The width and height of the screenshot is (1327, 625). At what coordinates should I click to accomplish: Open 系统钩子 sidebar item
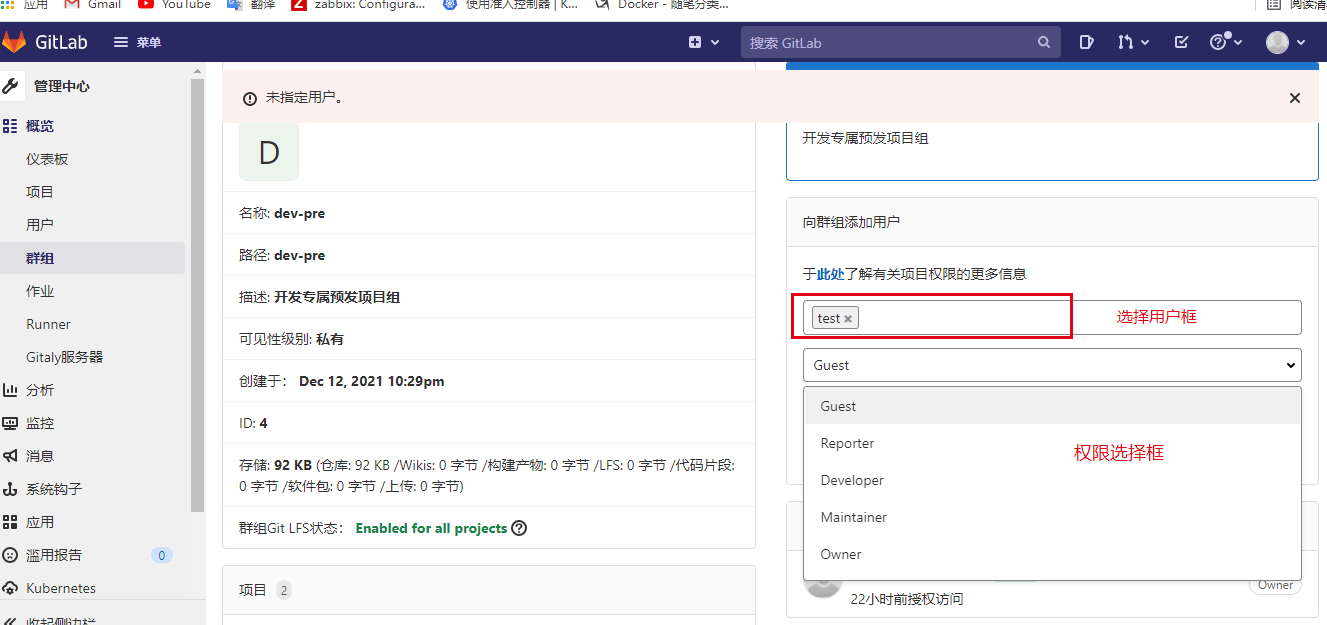click(54, 489)
